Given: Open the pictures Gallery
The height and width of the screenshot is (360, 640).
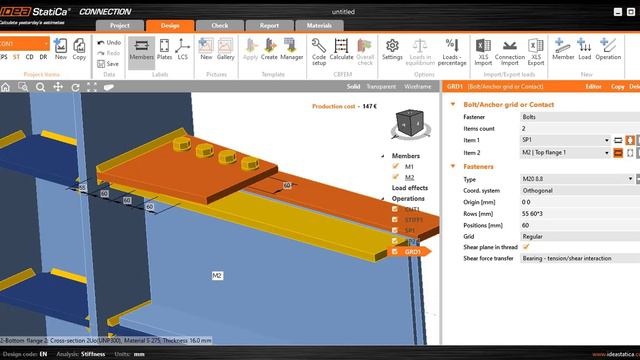Looking at the screenshot, I should click(x=225, y=49).
